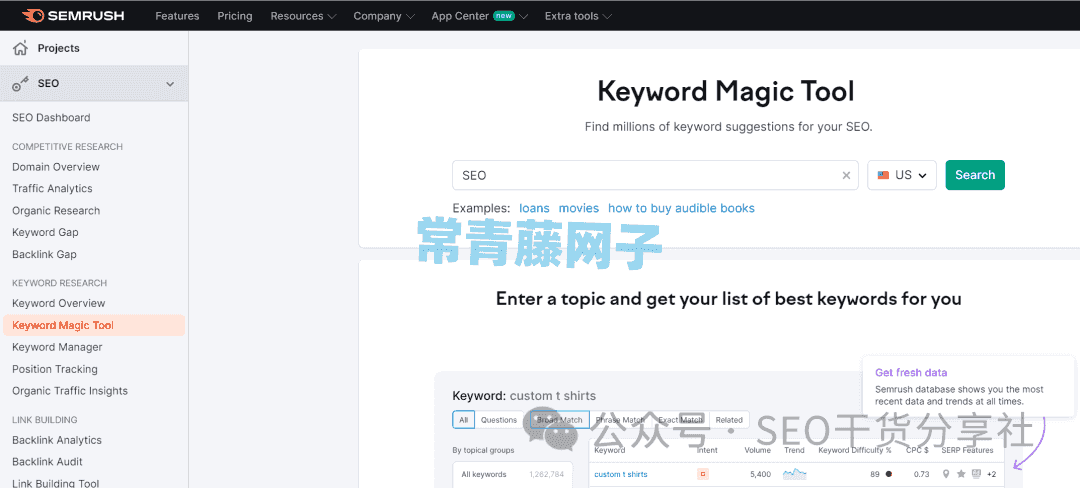Click the Semrush logo
1080x488 pixels.
pyautogui.click(x=72, y=15)
